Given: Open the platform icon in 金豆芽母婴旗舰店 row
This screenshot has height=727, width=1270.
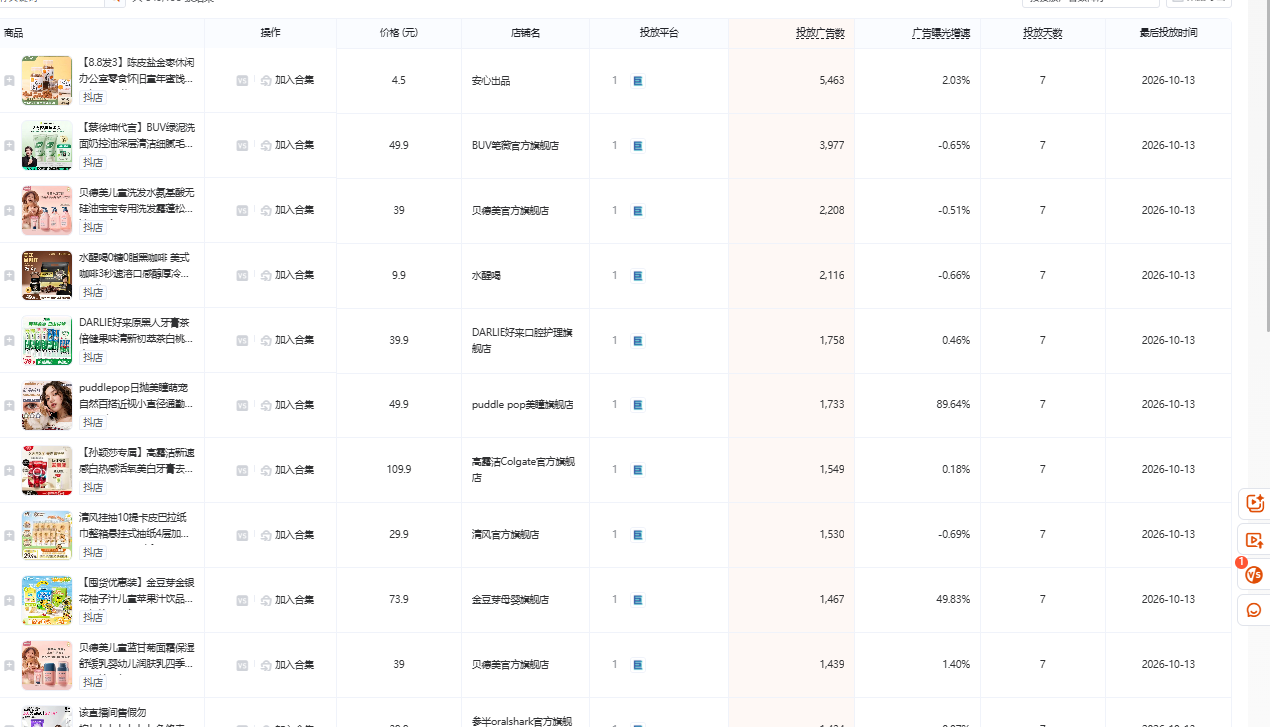Looking at the screenshot, I should tap(638, 600).
